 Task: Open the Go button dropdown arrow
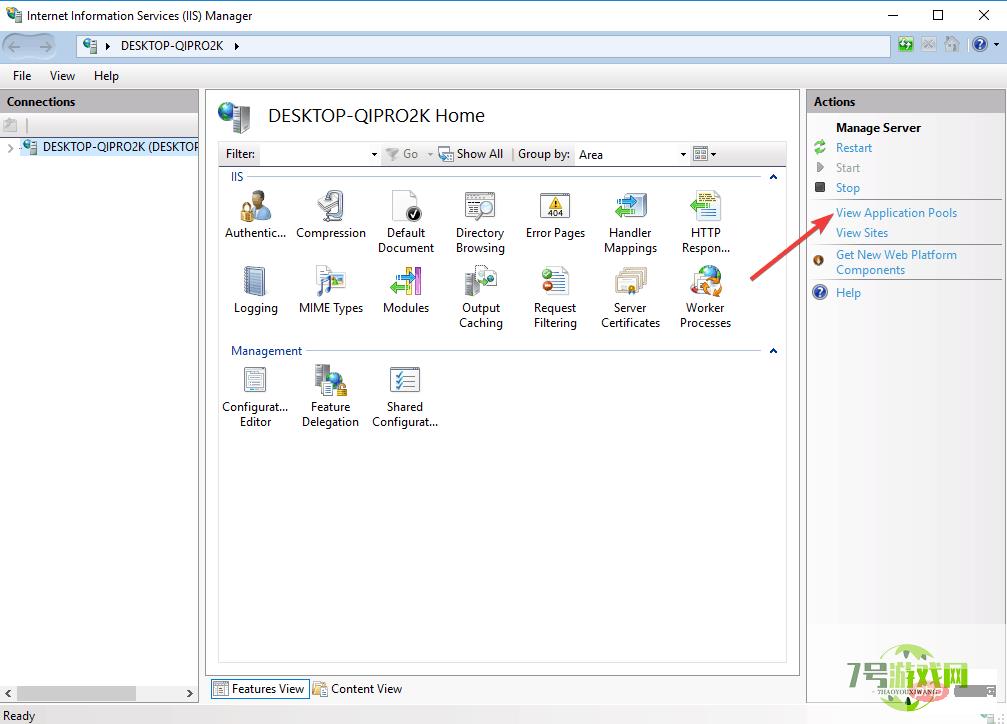click(430, 154)
